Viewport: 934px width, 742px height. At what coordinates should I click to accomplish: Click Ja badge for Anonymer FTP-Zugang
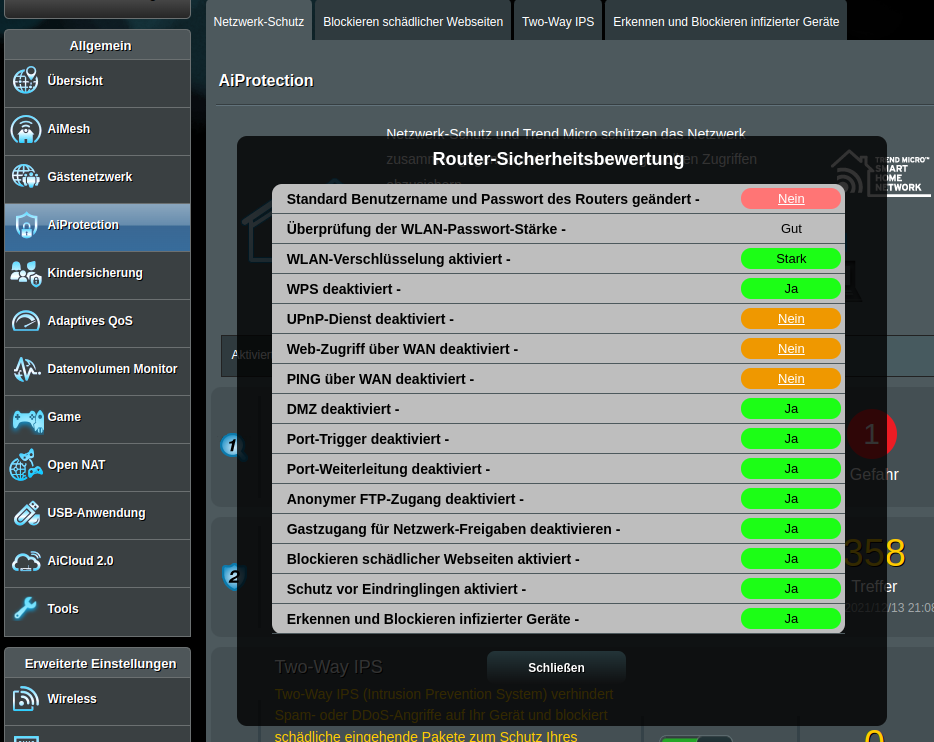791,498
